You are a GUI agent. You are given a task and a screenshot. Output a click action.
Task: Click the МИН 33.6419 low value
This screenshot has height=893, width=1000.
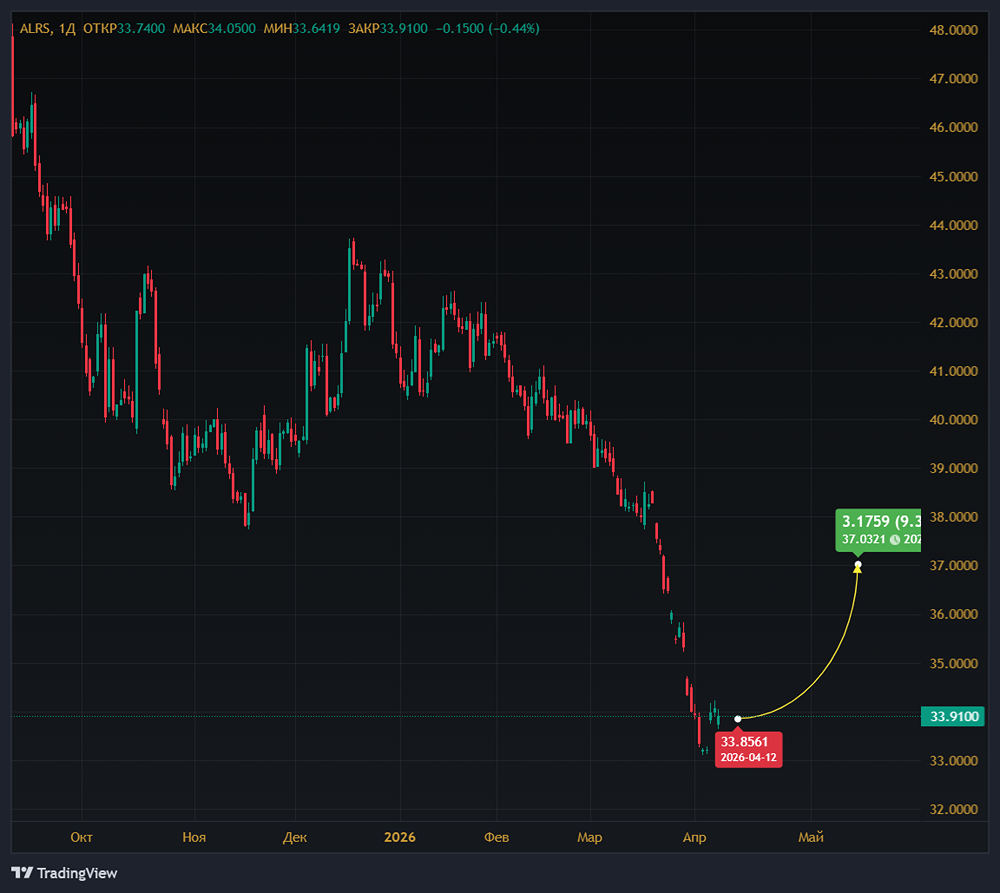click(302, 29)
